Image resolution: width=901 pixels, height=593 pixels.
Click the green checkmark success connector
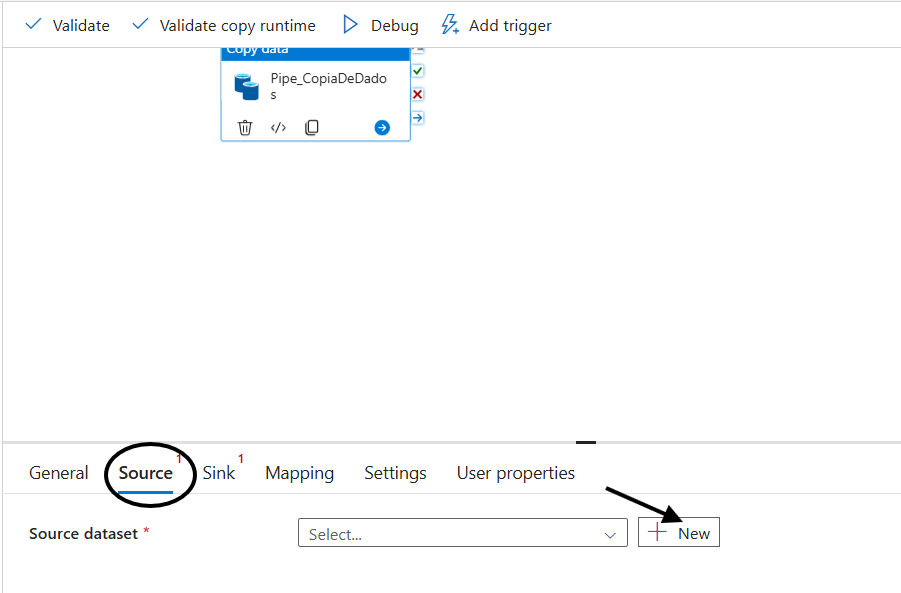(x=418, y=71)
